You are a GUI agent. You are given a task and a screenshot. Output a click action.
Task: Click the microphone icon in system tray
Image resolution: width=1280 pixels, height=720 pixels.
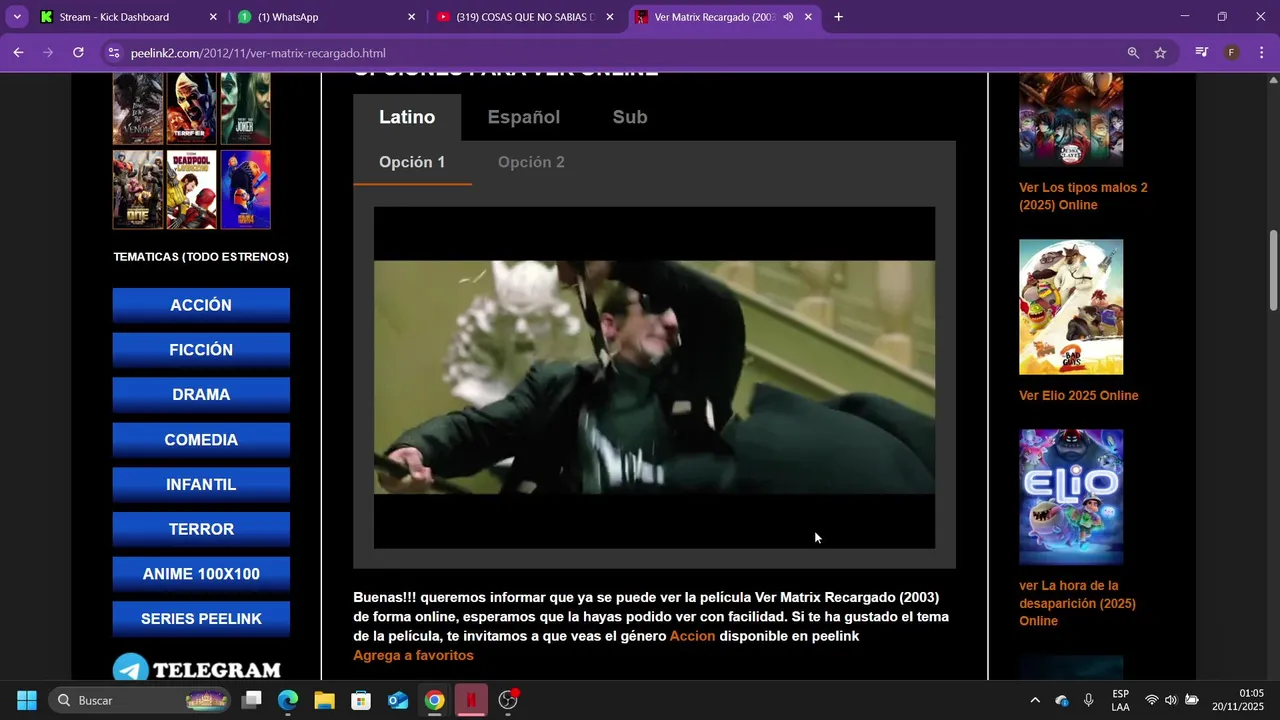pyautogui.click(x=1088, y=700)
